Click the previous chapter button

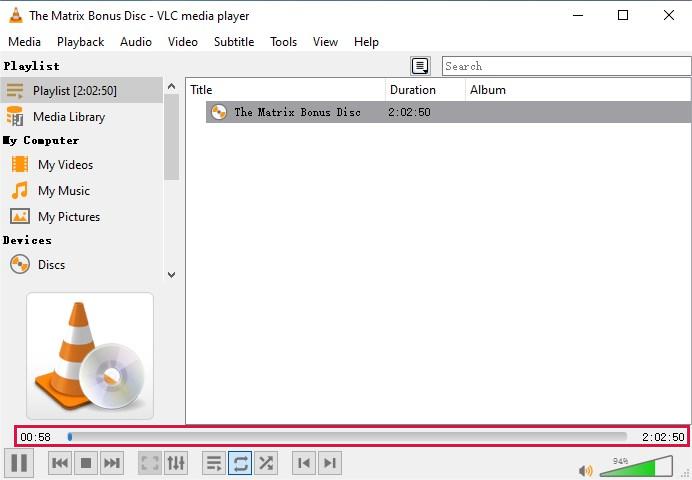pos(303,463)
